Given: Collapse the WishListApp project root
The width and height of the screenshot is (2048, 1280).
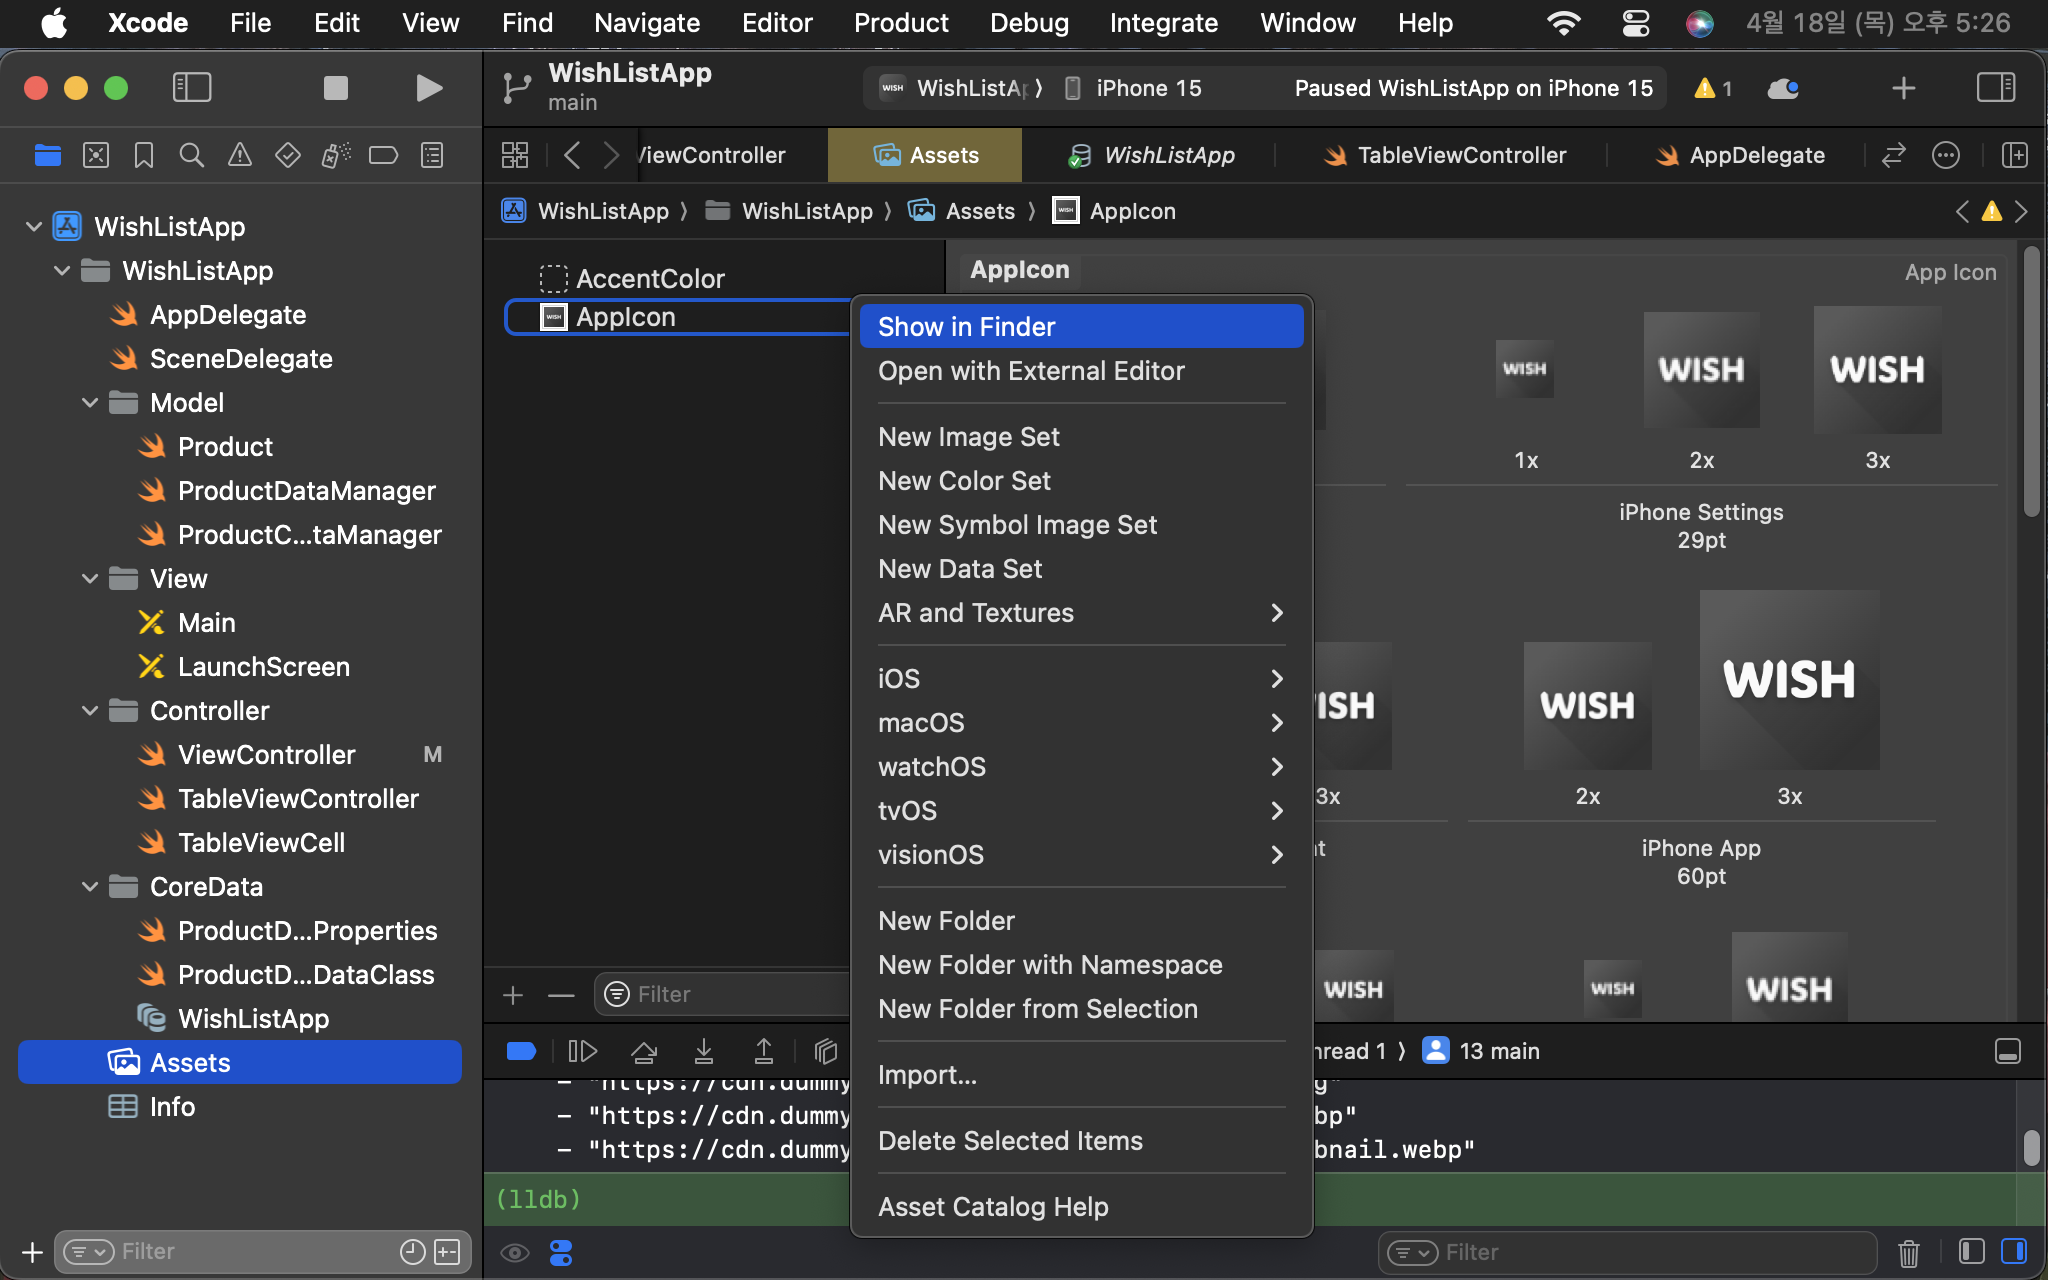Looking at the screenshot, I should 33,227.
